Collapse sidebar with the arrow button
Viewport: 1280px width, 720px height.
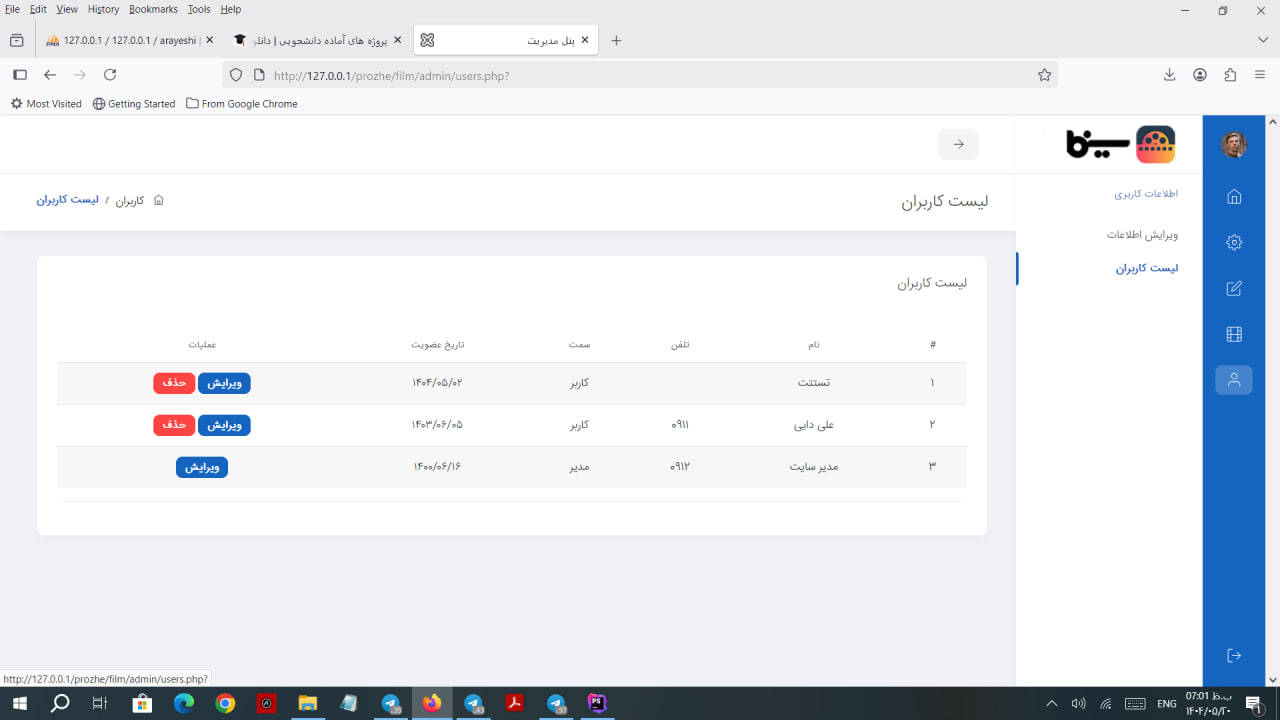[958, 144]
